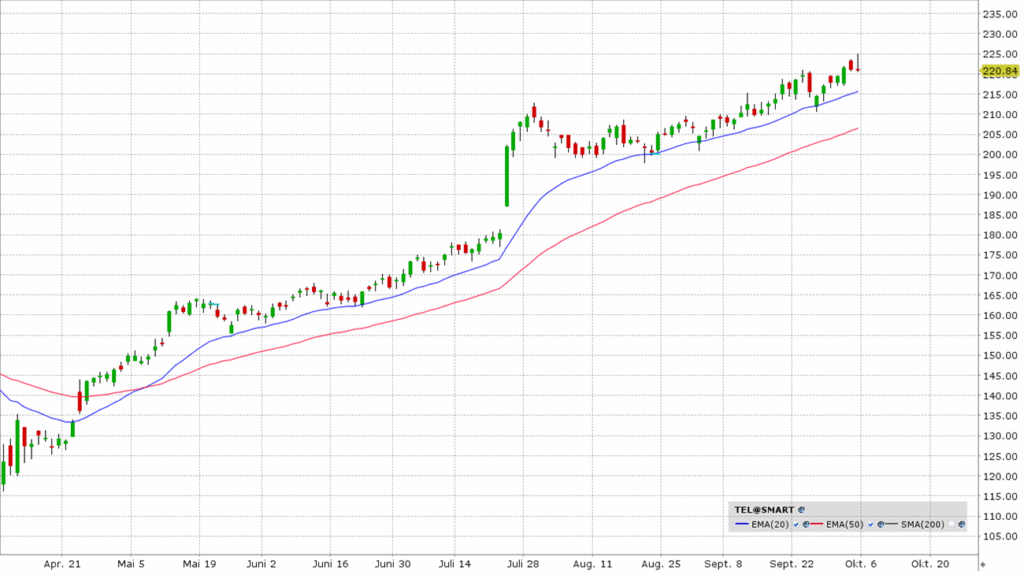
Task: Click the red EMA(50) legend line sample
Action: [817, 524]
